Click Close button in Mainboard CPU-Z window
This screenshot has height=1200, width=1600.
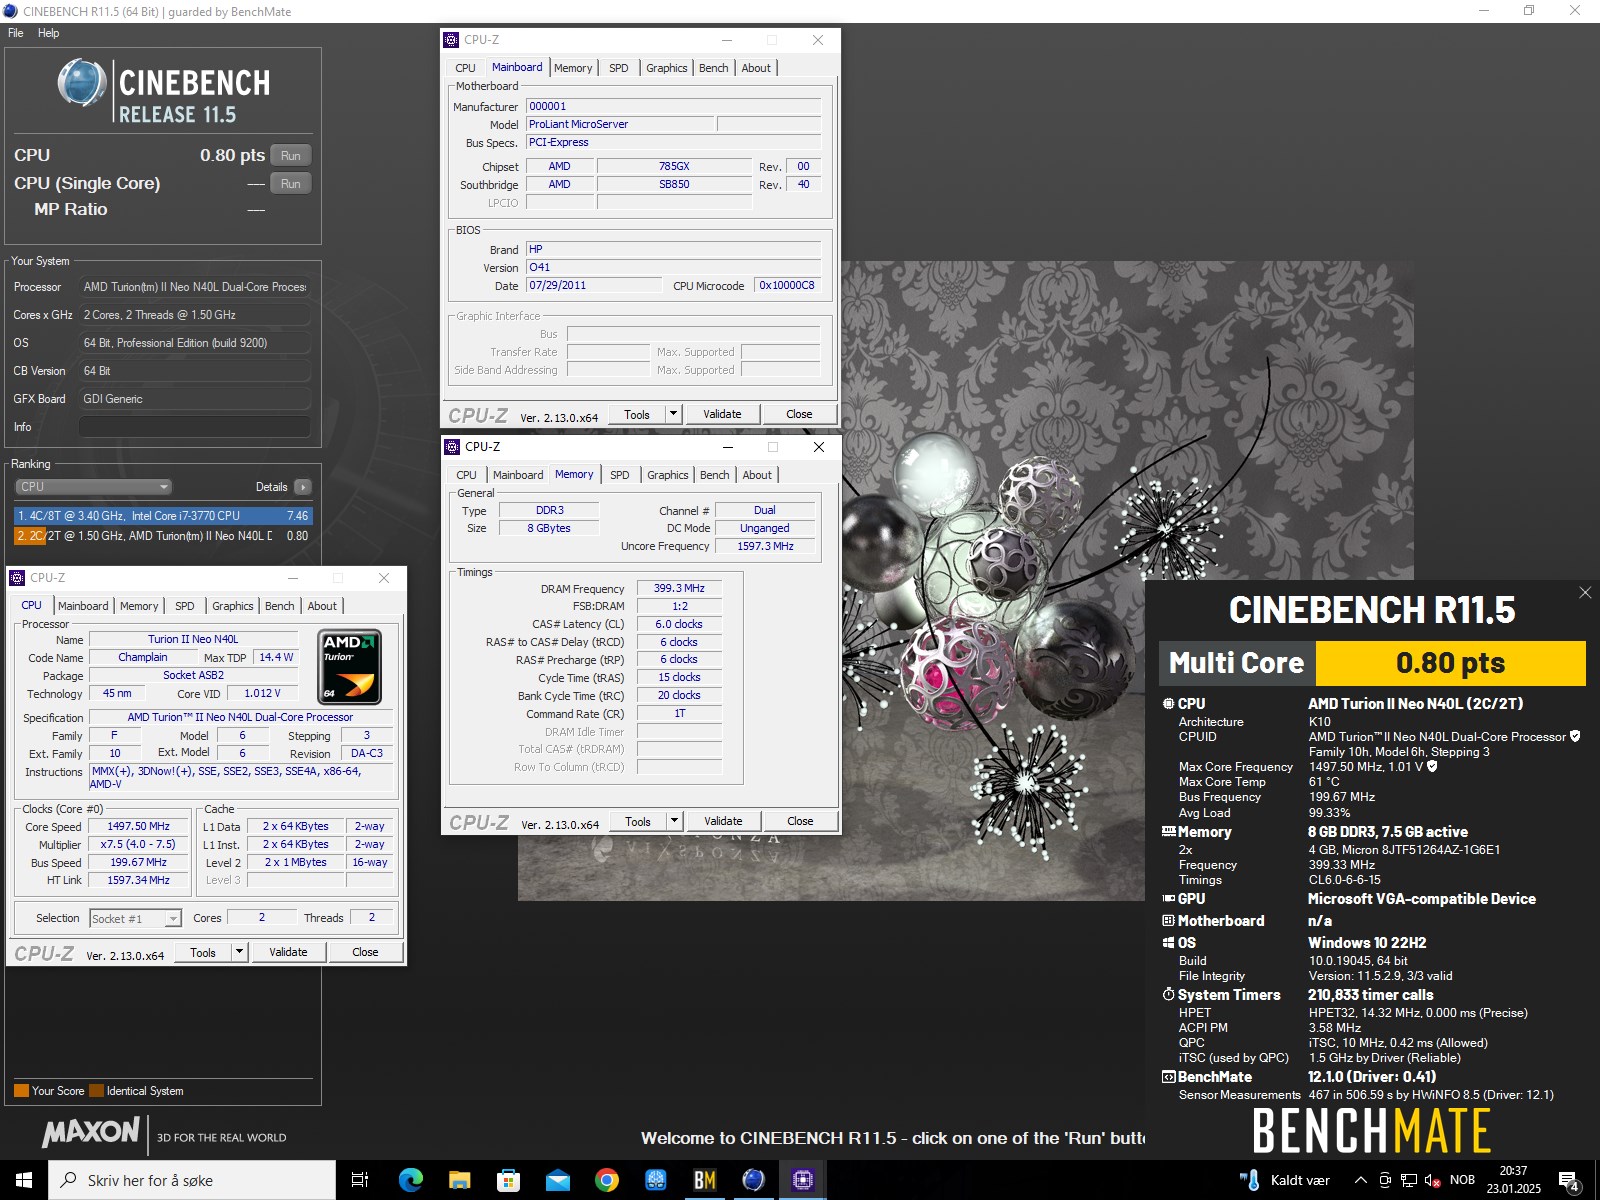tap(799, 414)
